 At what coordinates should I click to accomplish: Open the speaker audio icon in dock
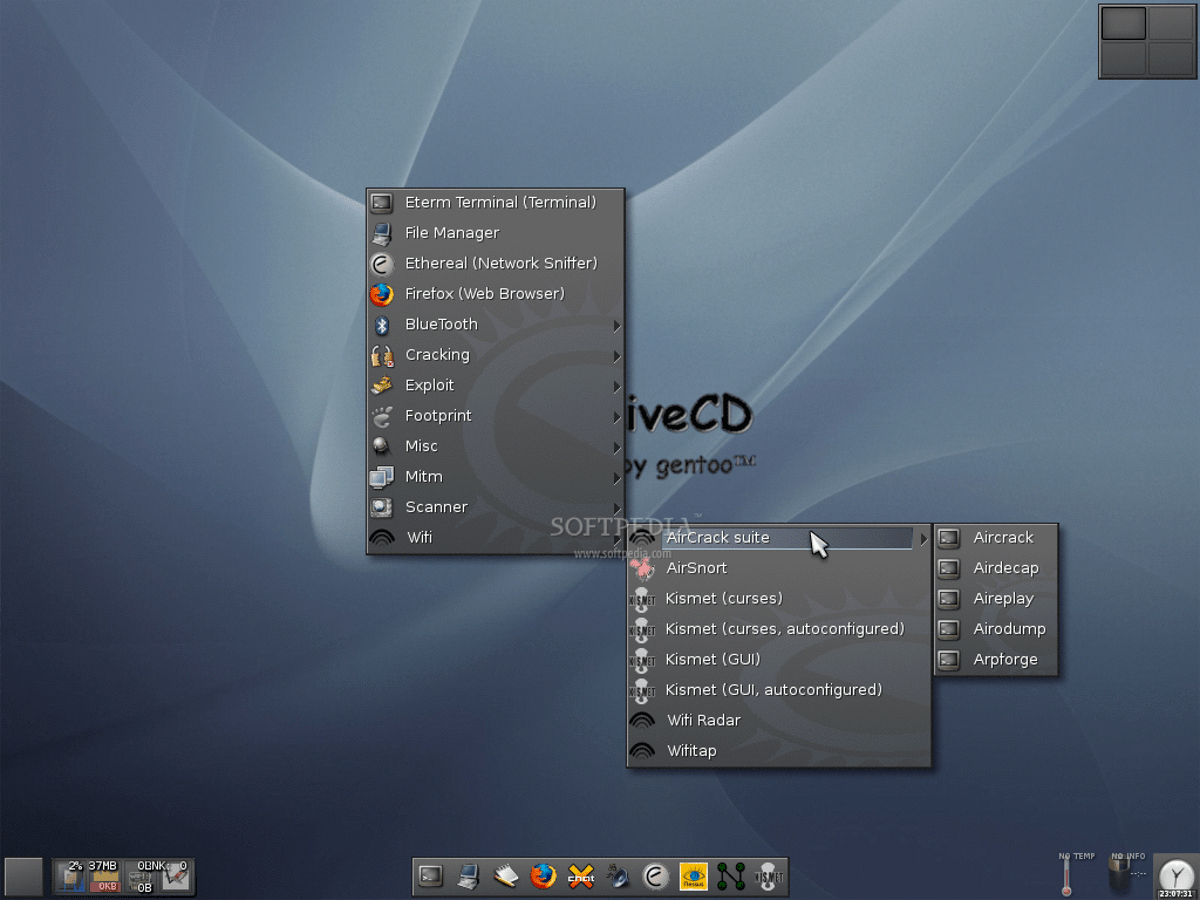(x=618, y=877)
